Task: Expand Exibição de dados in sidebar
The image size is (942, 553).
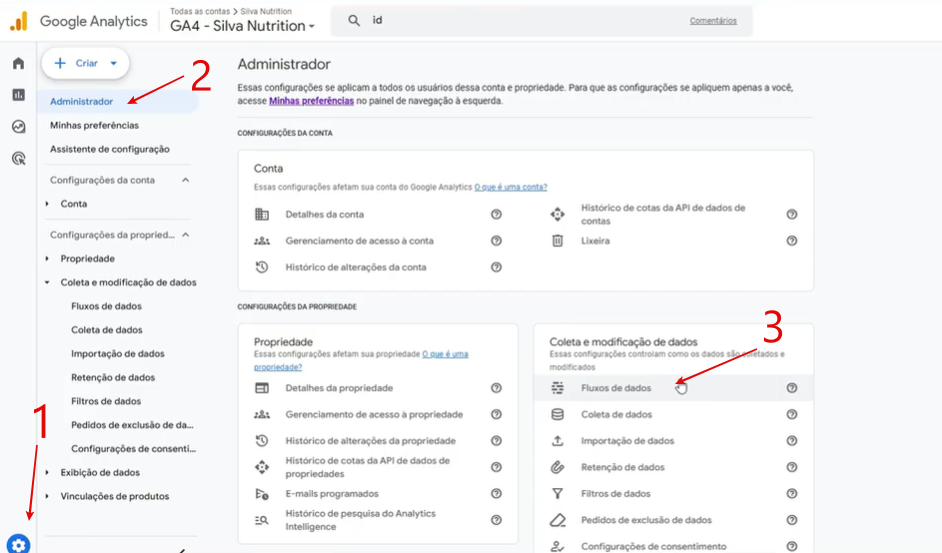Action: [47, 473]
